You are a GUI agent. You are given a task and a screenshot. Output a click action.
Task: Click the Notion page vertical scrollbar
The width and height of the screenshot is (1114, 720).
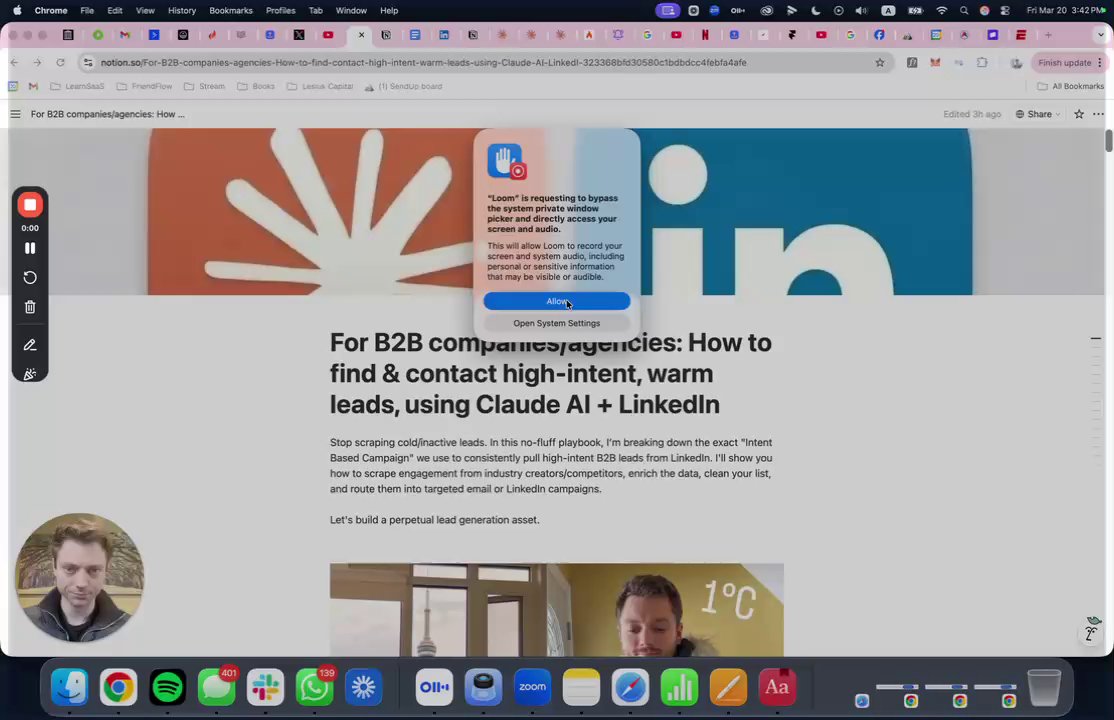(1108, 141)
